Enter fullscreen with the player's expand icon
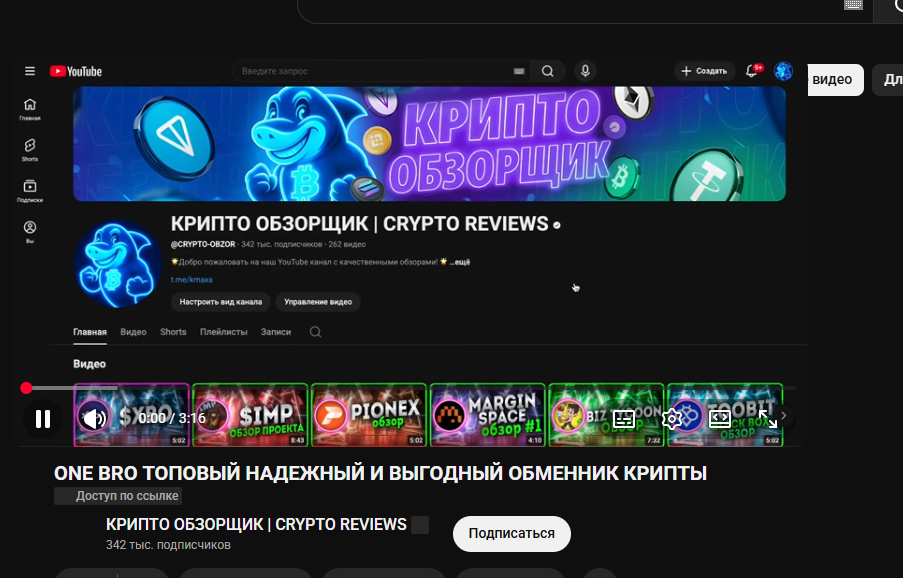903x578 pixels. coord(768,419)
